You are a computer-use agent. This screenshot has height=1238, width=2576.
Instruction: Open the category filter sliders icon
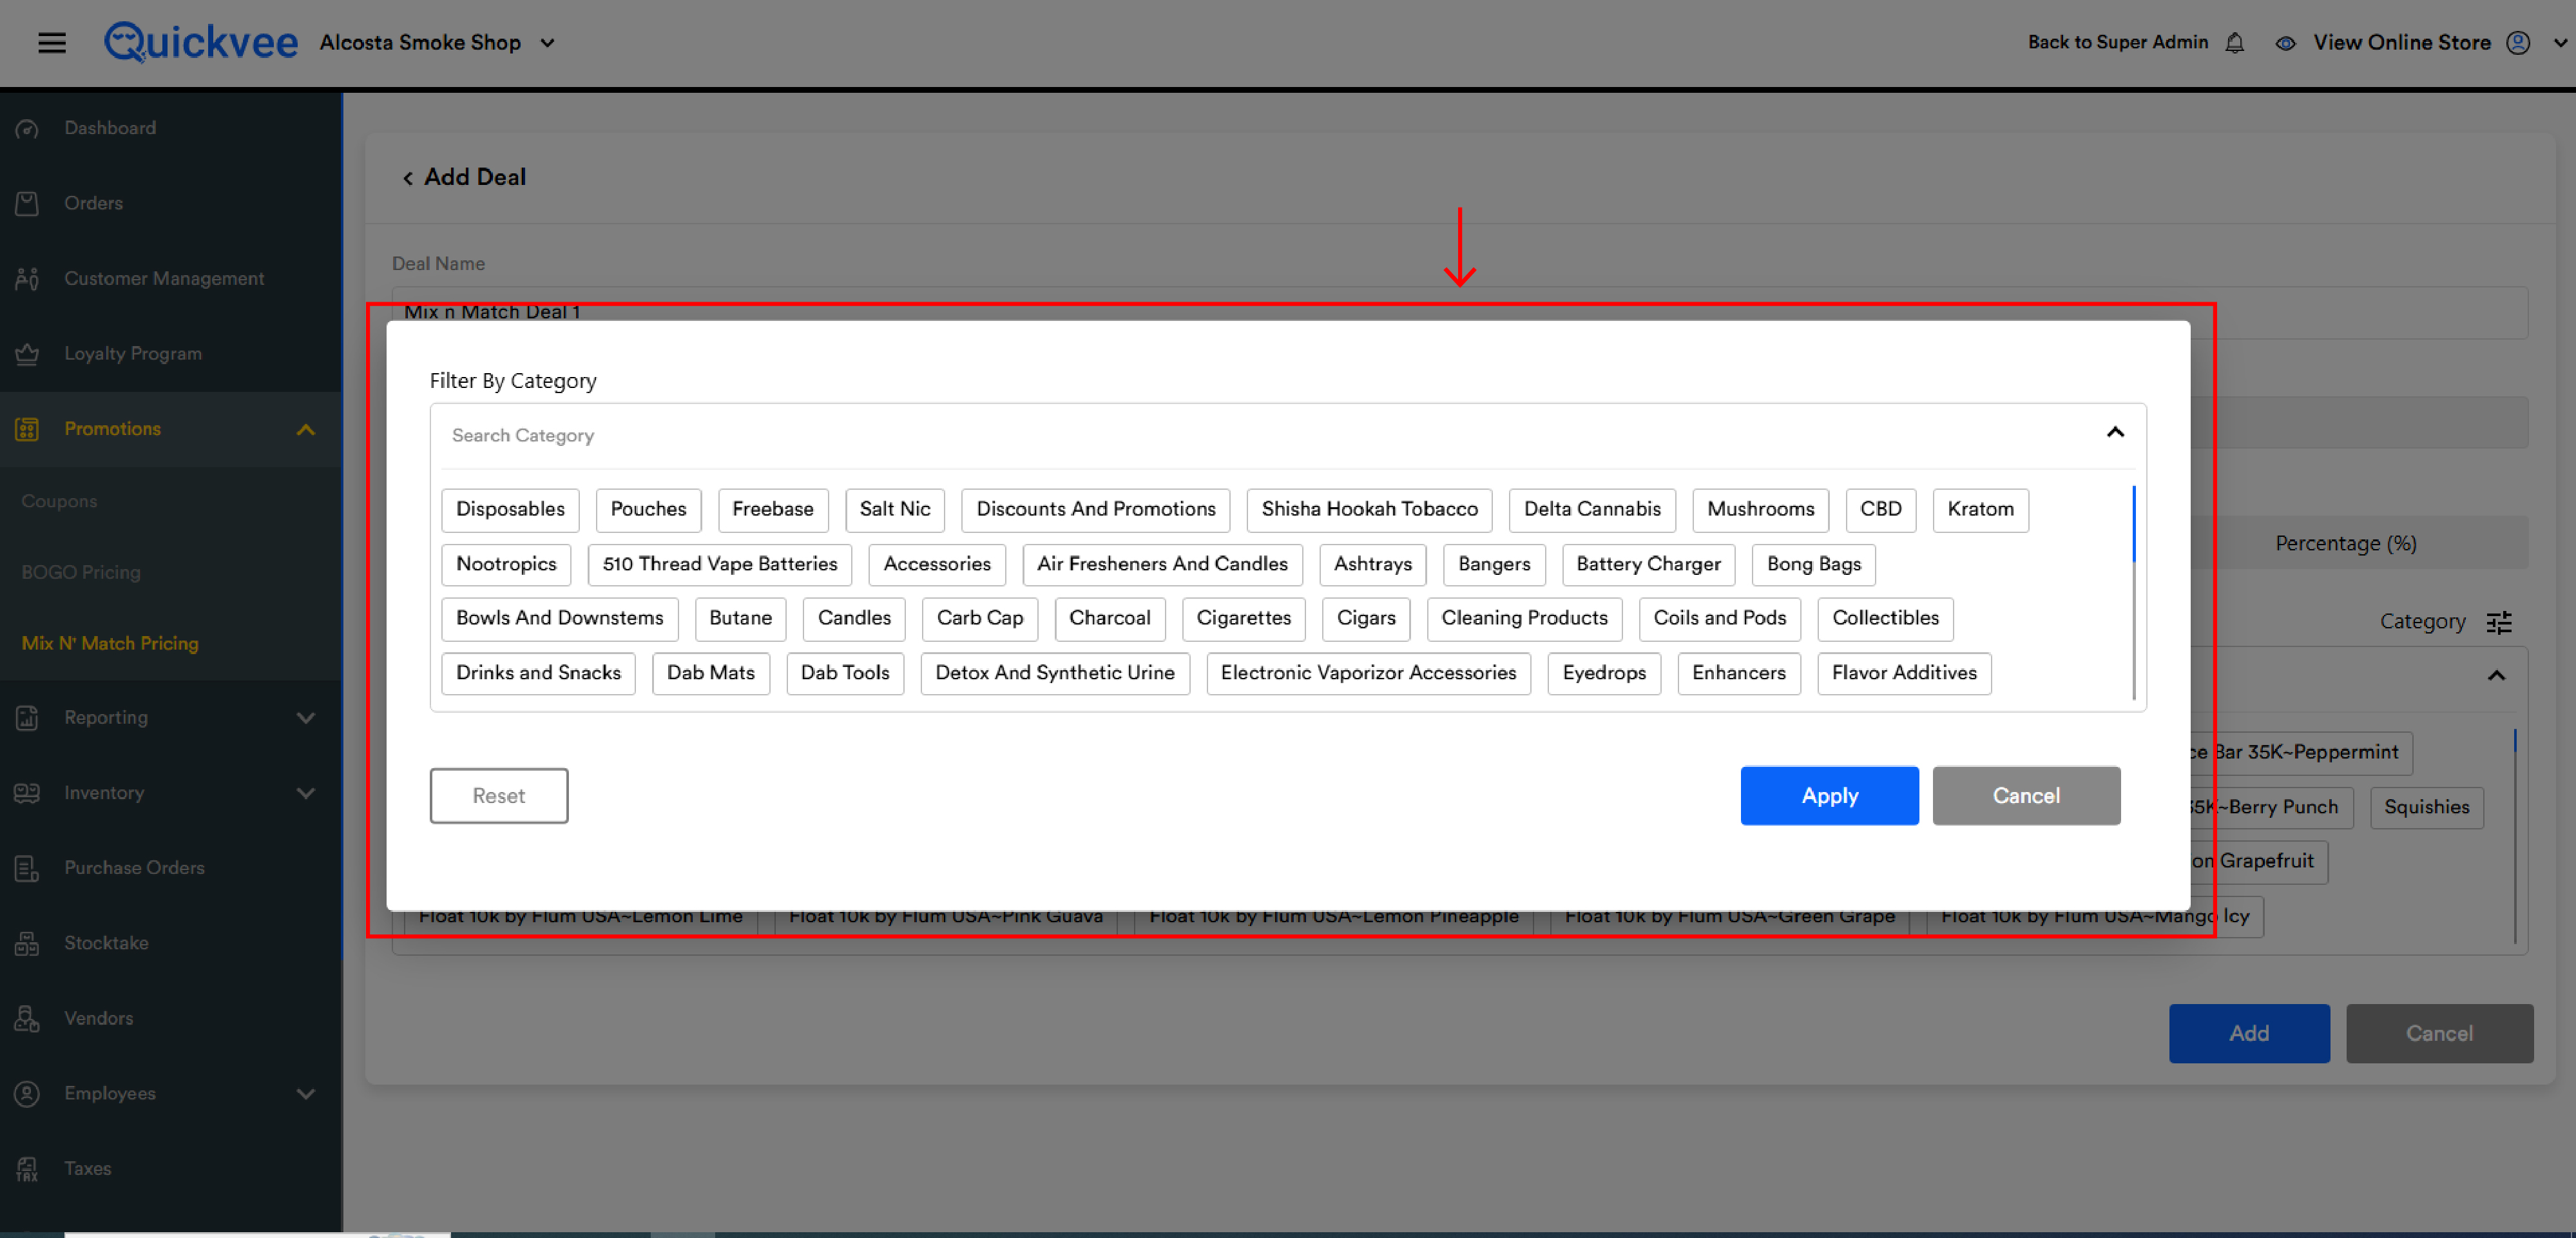point(2499,622)
